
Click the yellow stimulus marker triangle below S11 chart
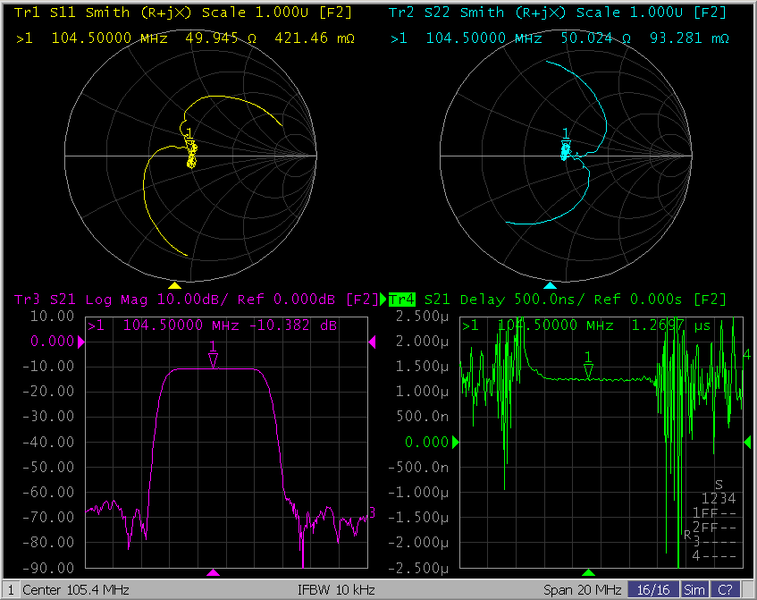(175, 285)
